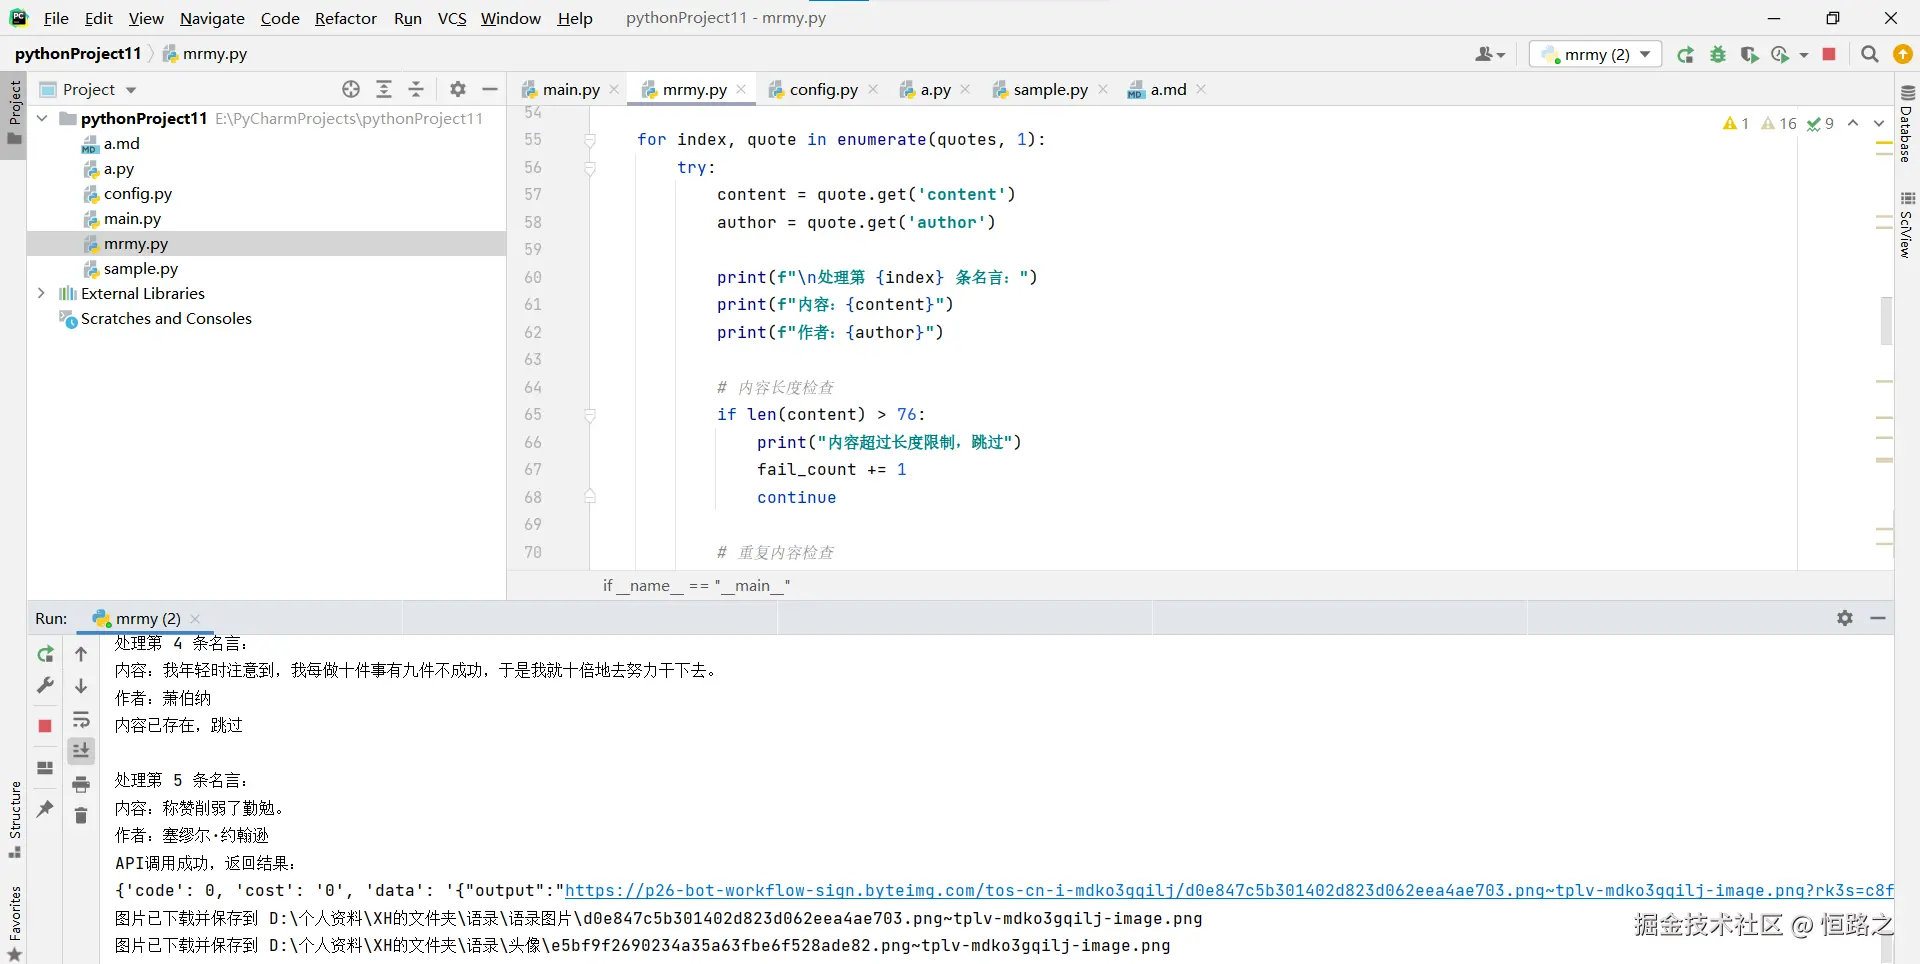The image size is (1920, 964).
Task: Run mrmy with coverage from the toolbar
Action: (1749, 55)
